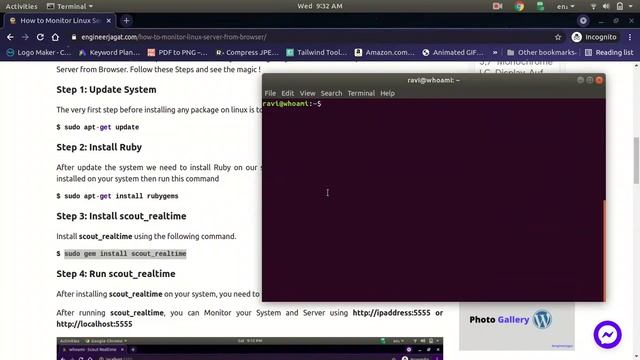Open the Compress JPEG bookmark
Screen dimensions: 640x360
tap(247, 52)
